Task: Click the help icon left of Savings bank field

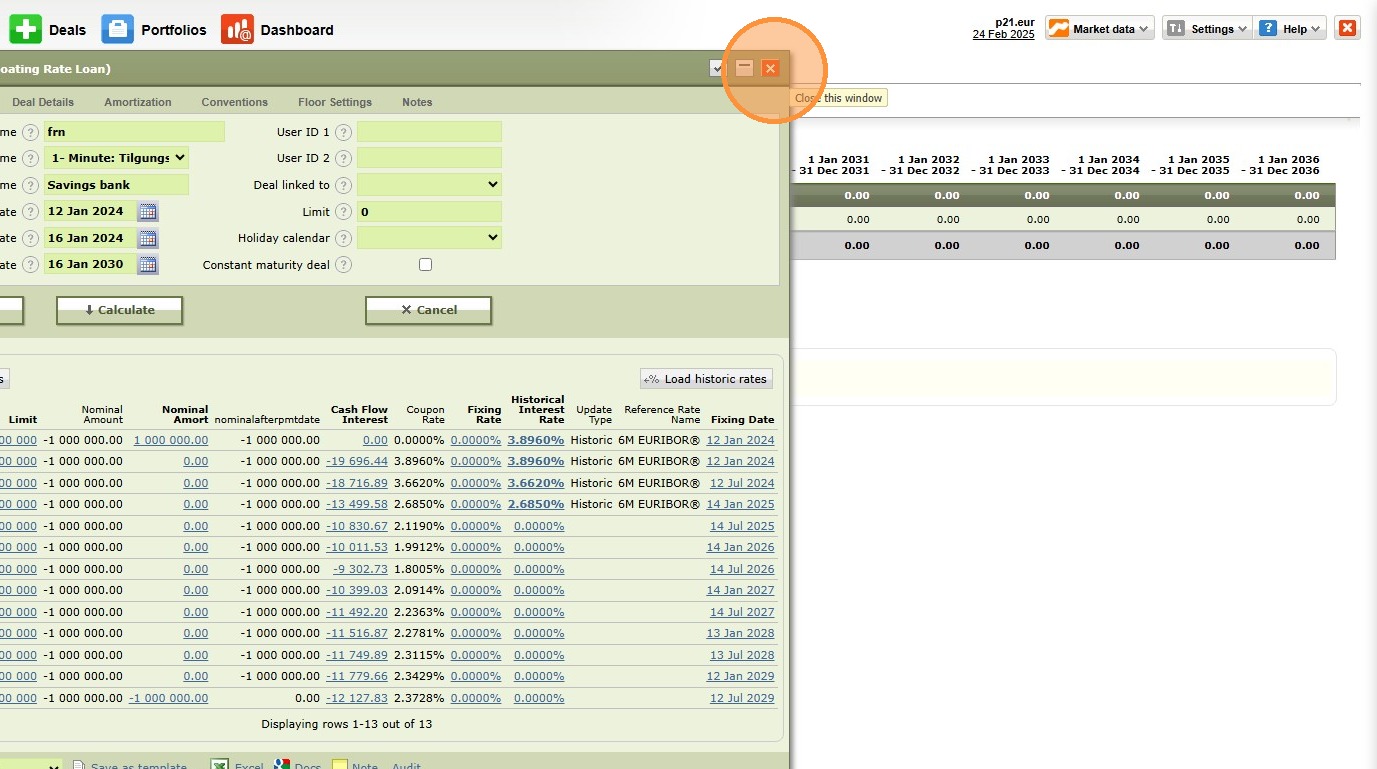Action: [x=30, y=185]
